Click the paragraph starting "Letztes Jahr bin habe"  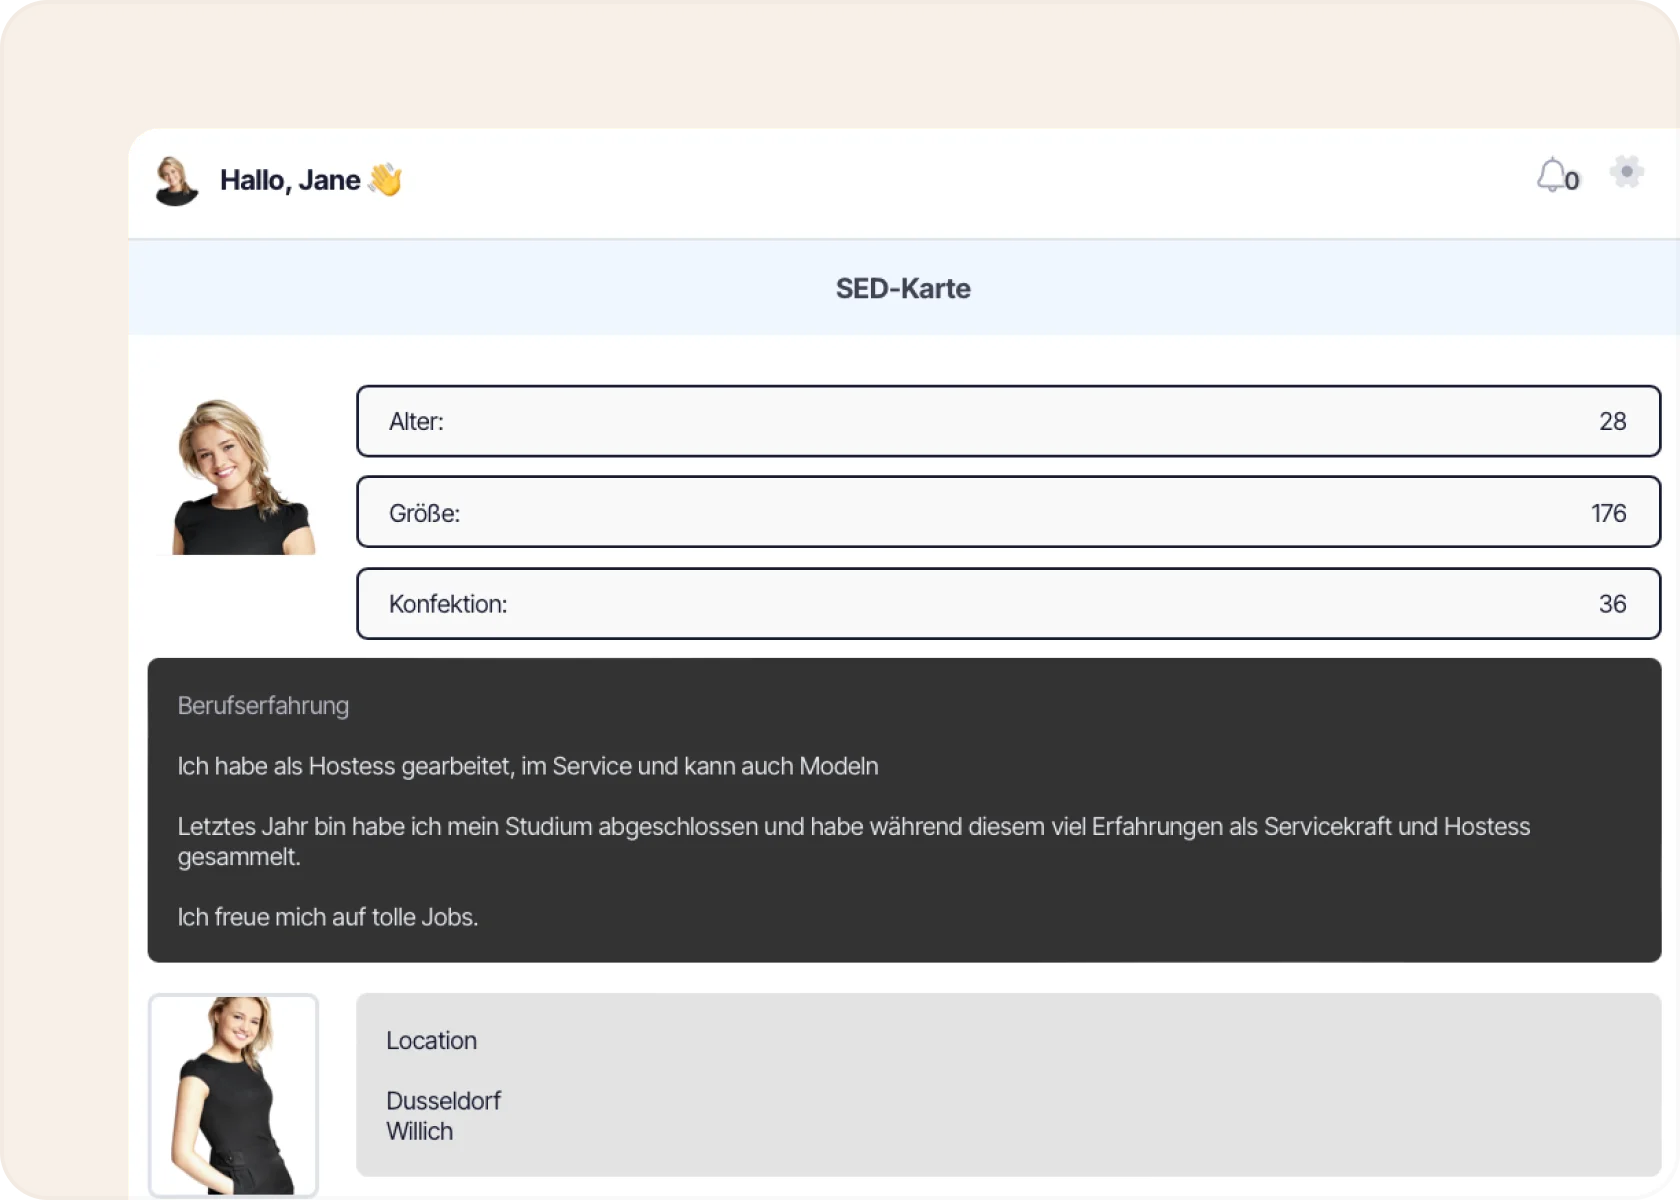coord(854,841)
